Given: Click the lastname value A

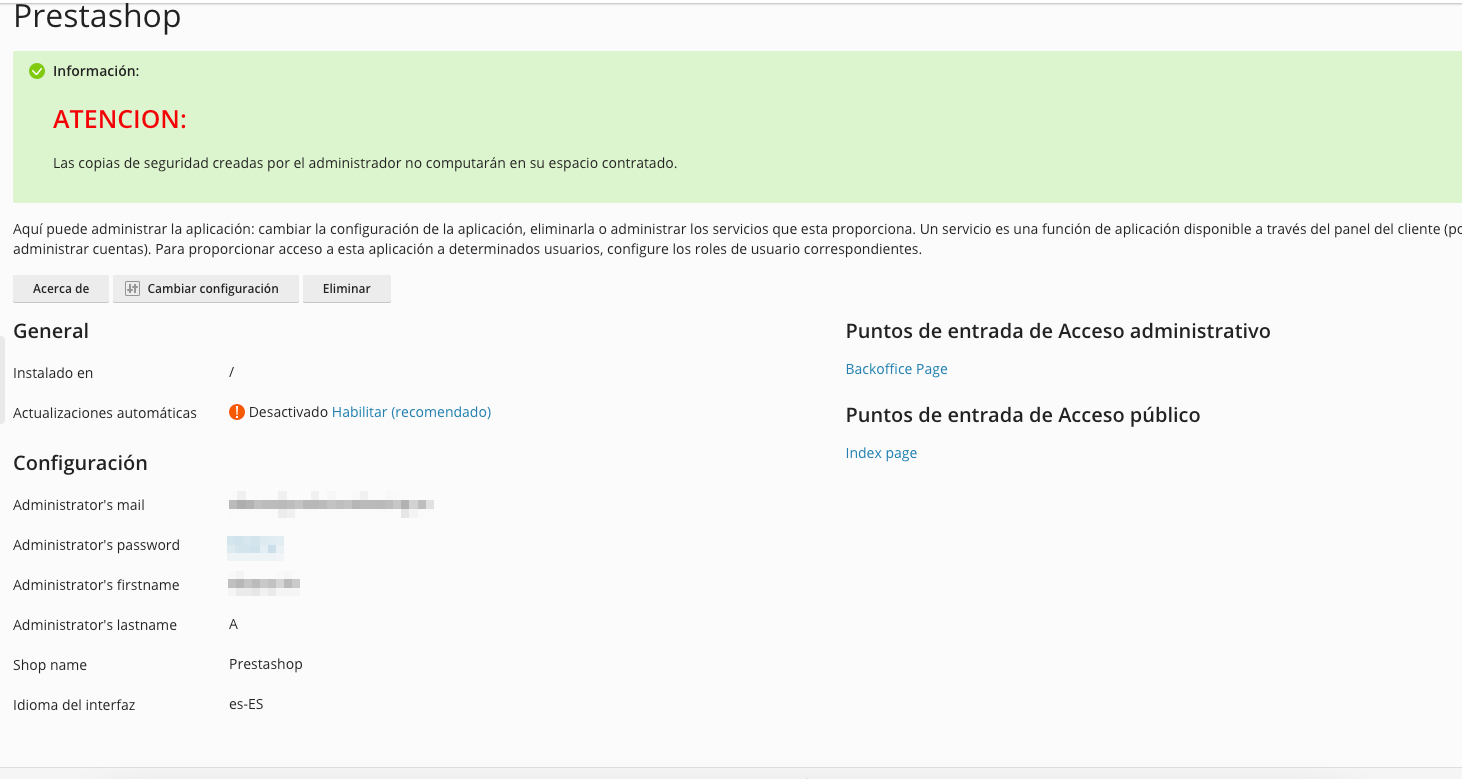Looking at the screenshot, I should (x=234, y=624).
